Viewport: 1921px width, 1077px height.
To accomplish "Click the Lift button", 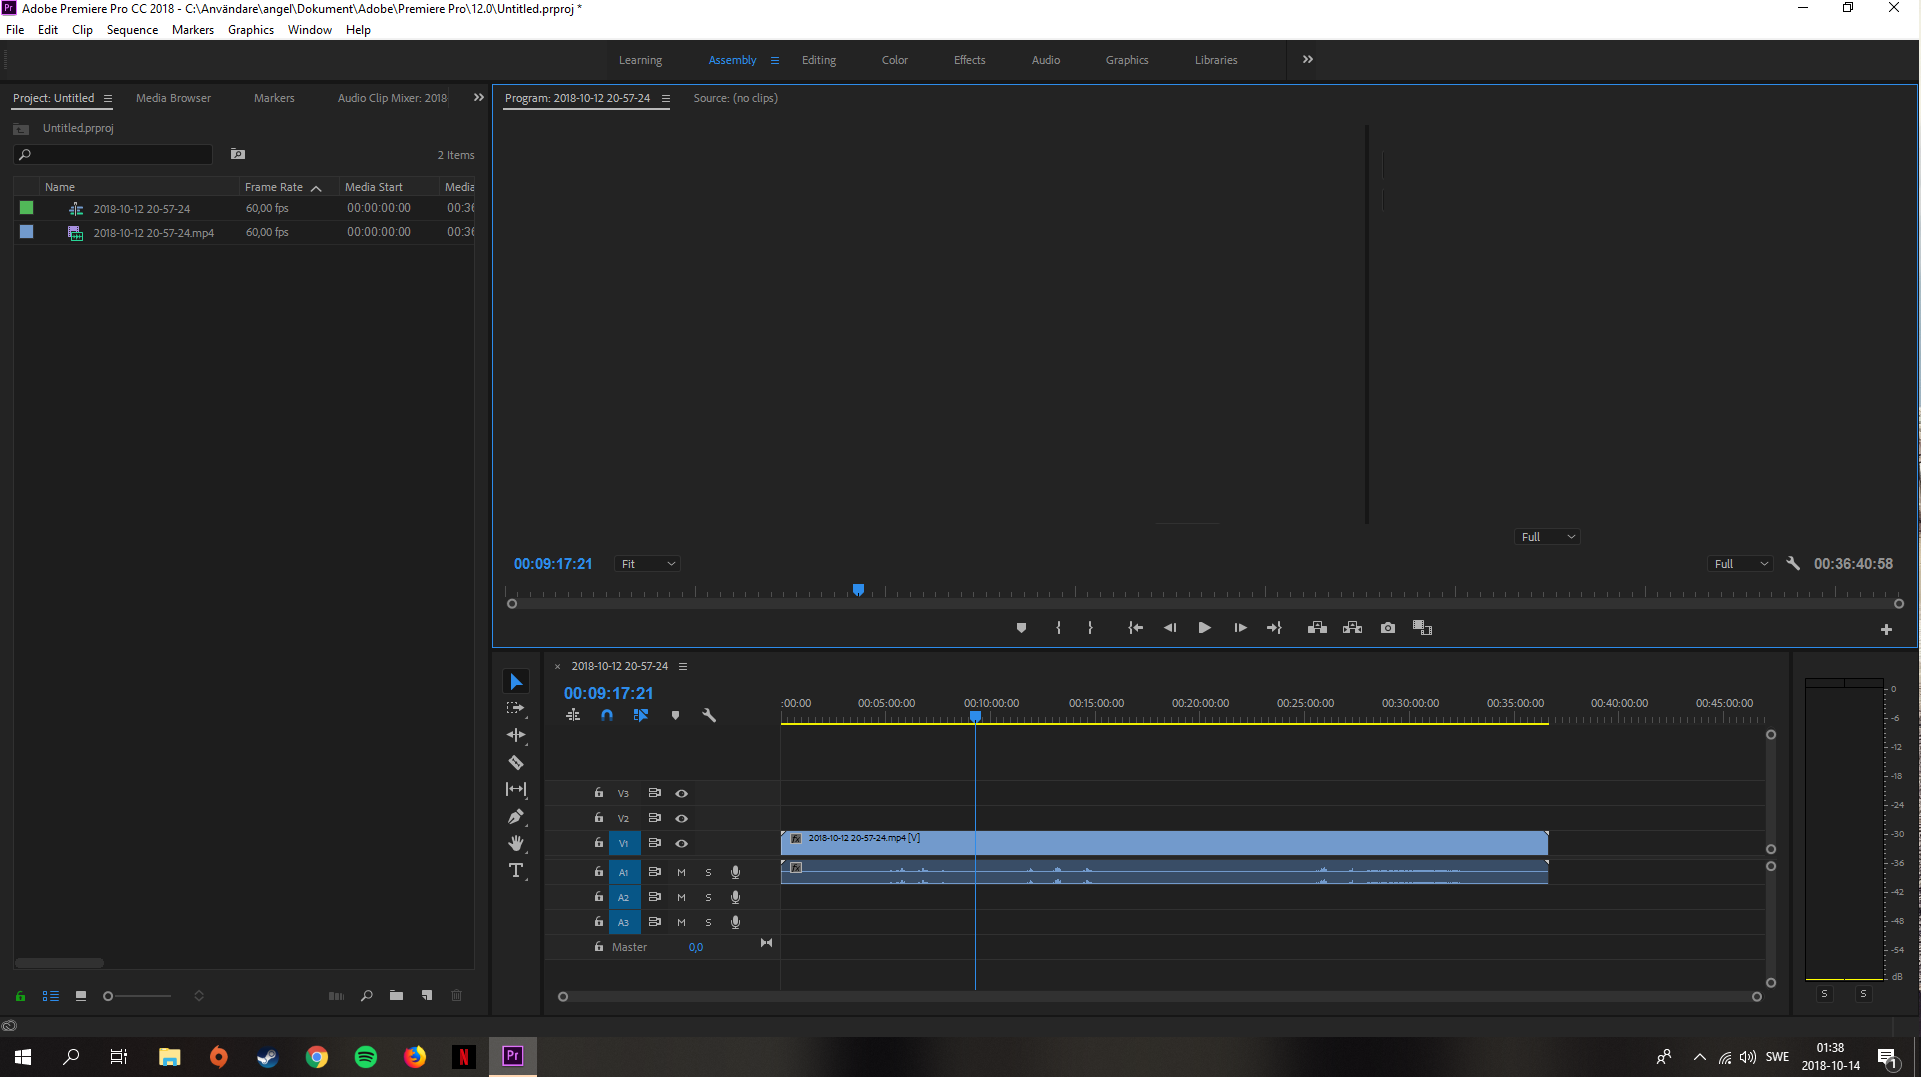I will point(1317,628).
